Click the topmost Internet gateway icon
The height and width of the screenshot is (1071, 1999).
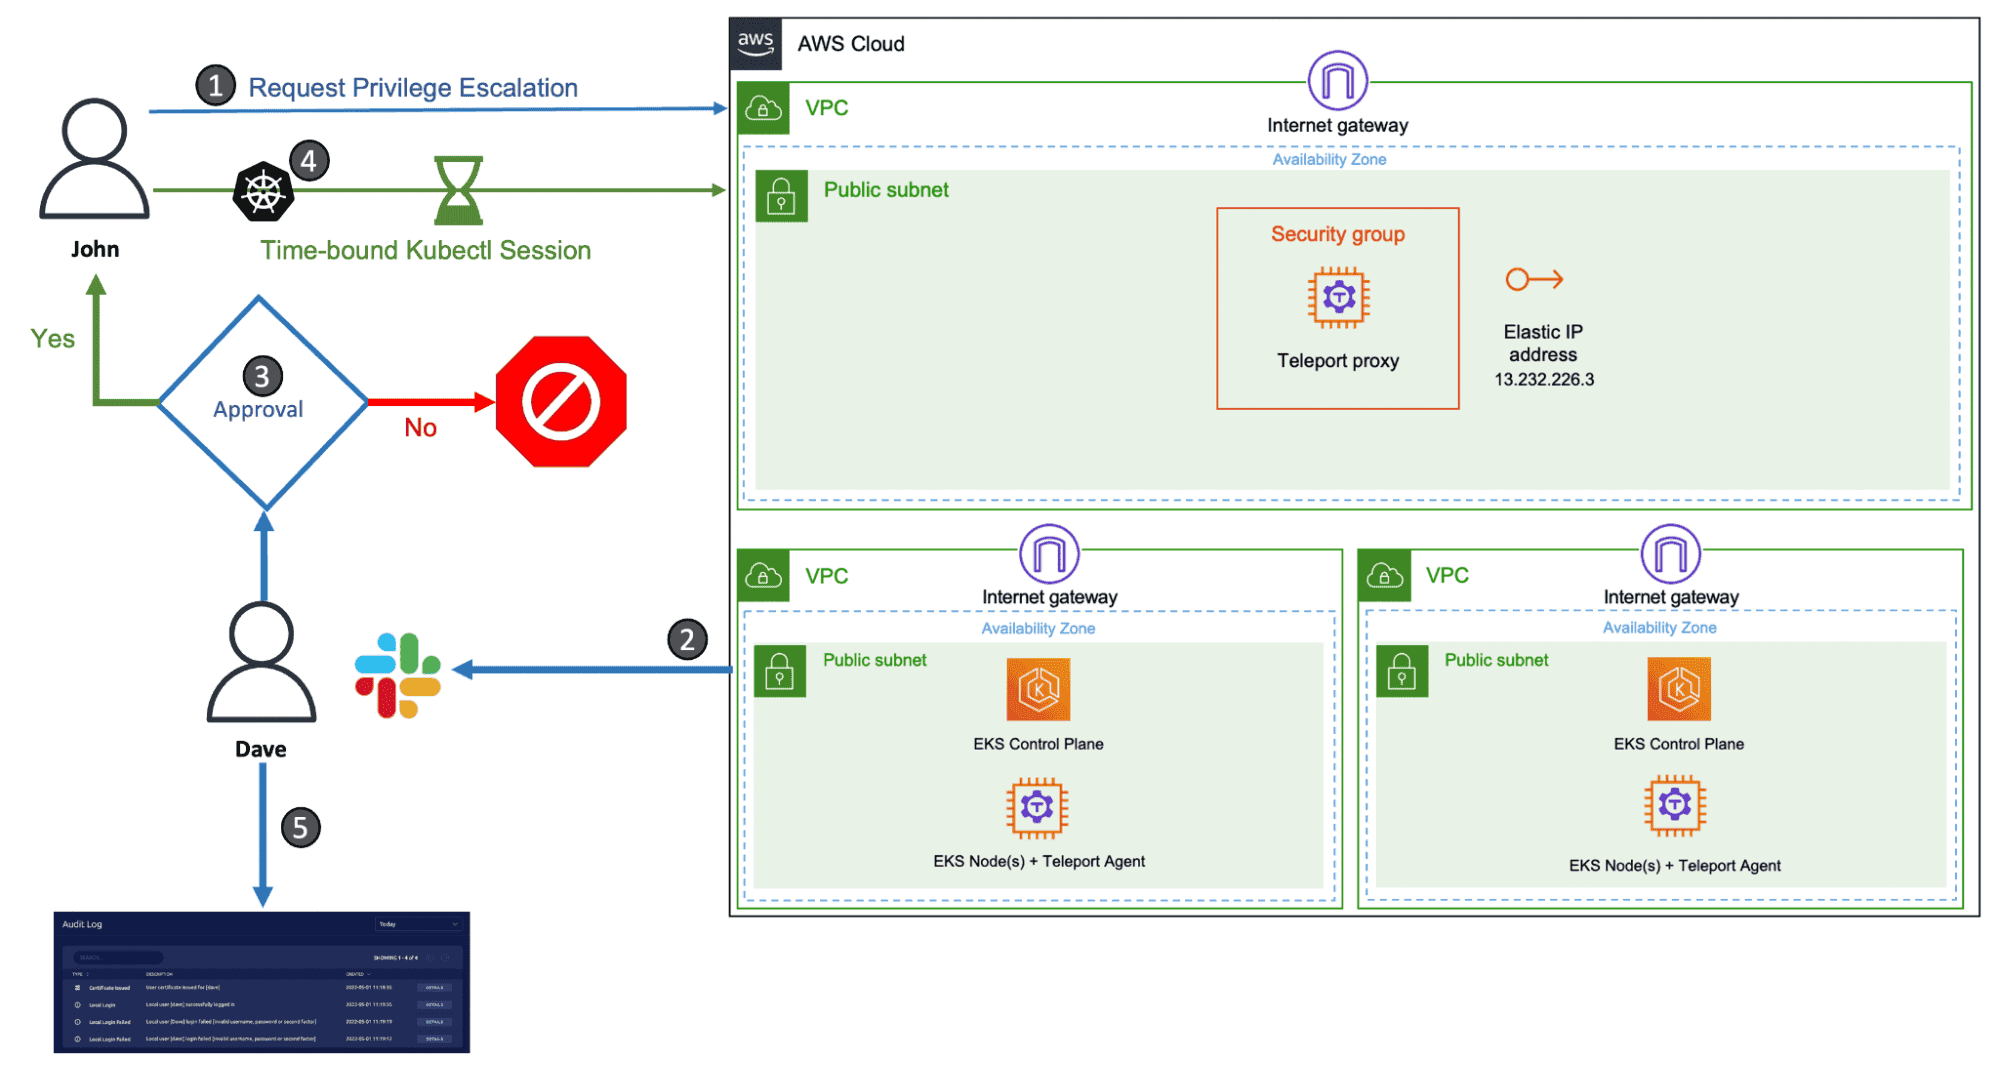[1337, 81]
